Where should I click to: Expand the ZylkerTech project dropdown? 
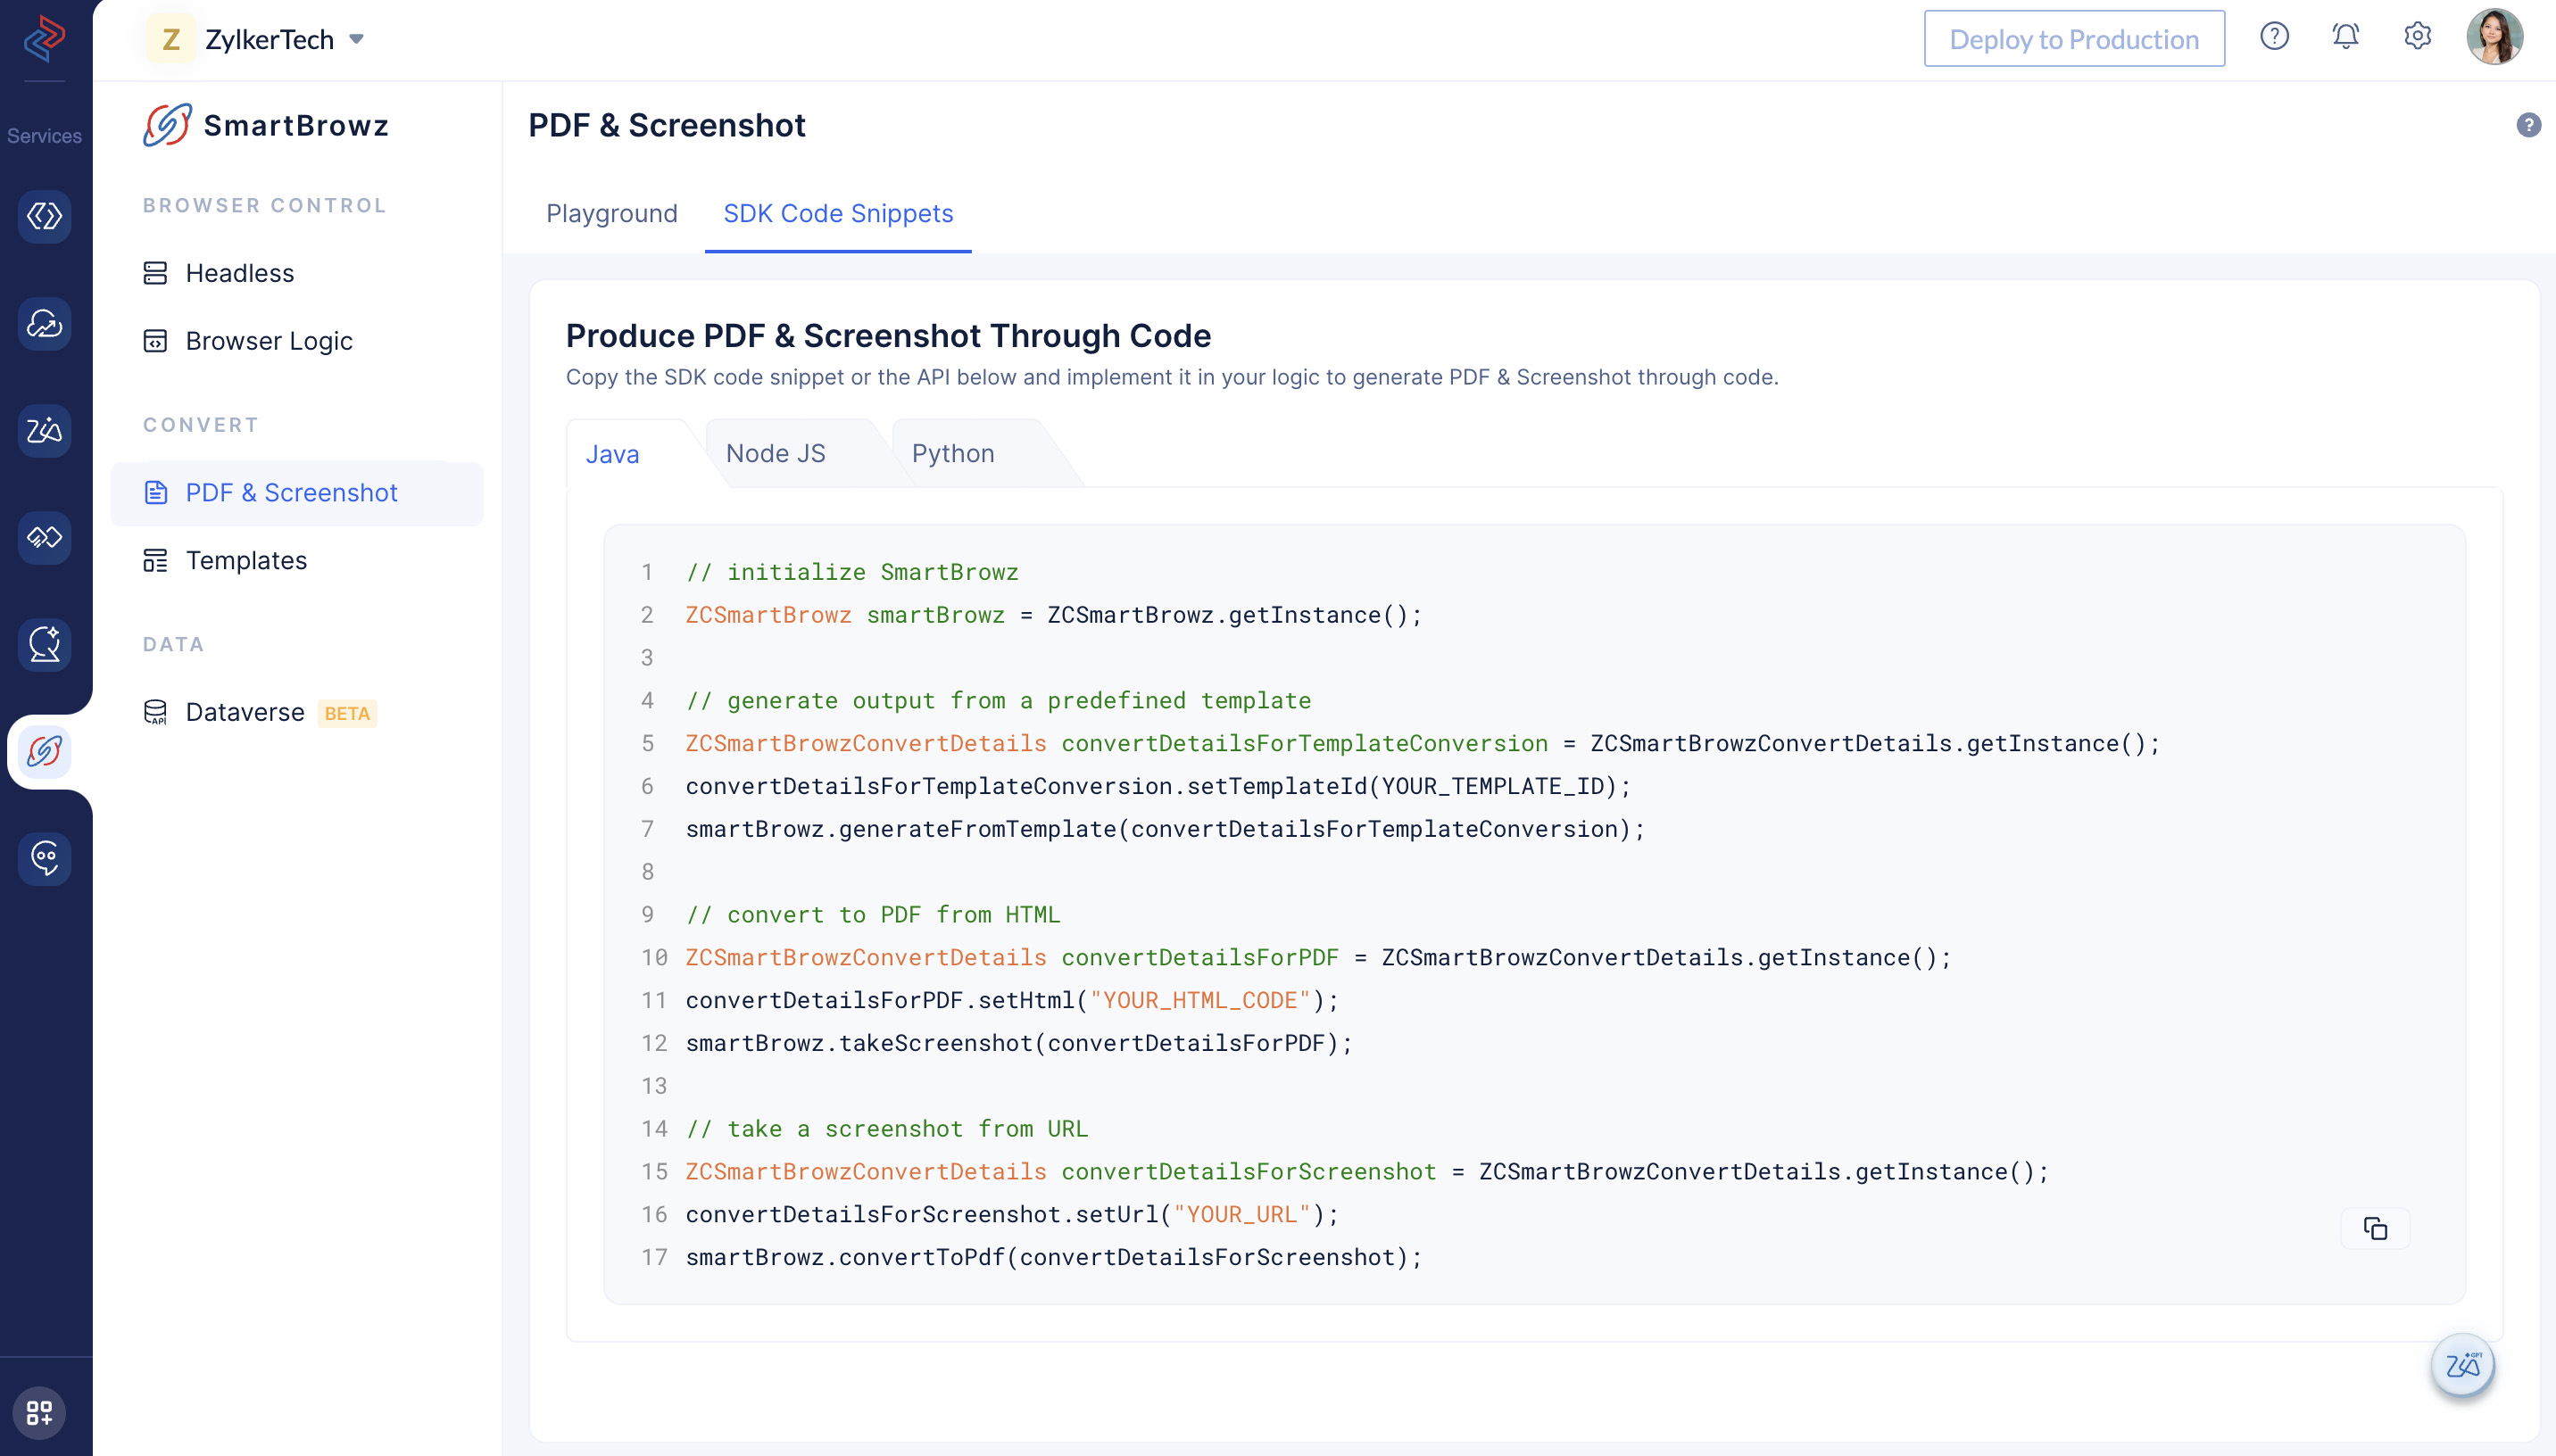(x=357, y=40)
